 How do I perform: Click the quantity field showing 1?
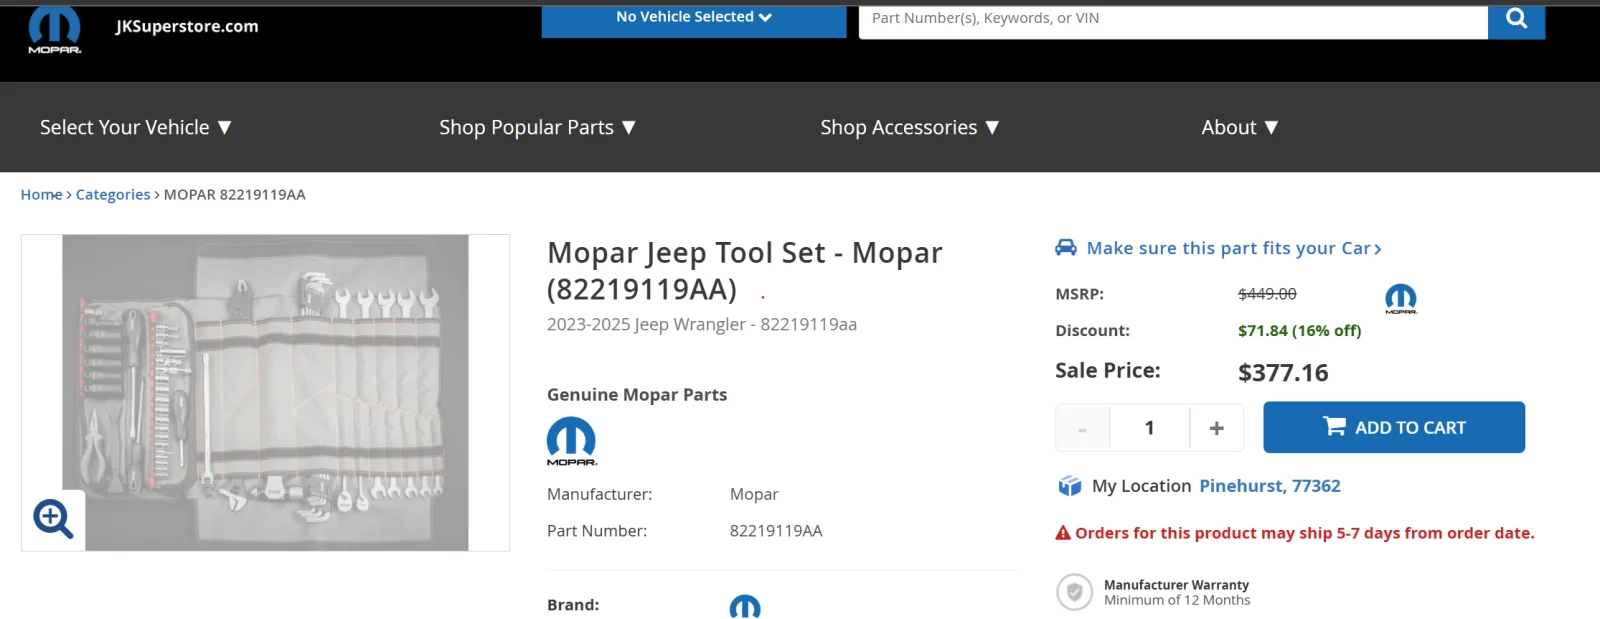point(1149,428)
